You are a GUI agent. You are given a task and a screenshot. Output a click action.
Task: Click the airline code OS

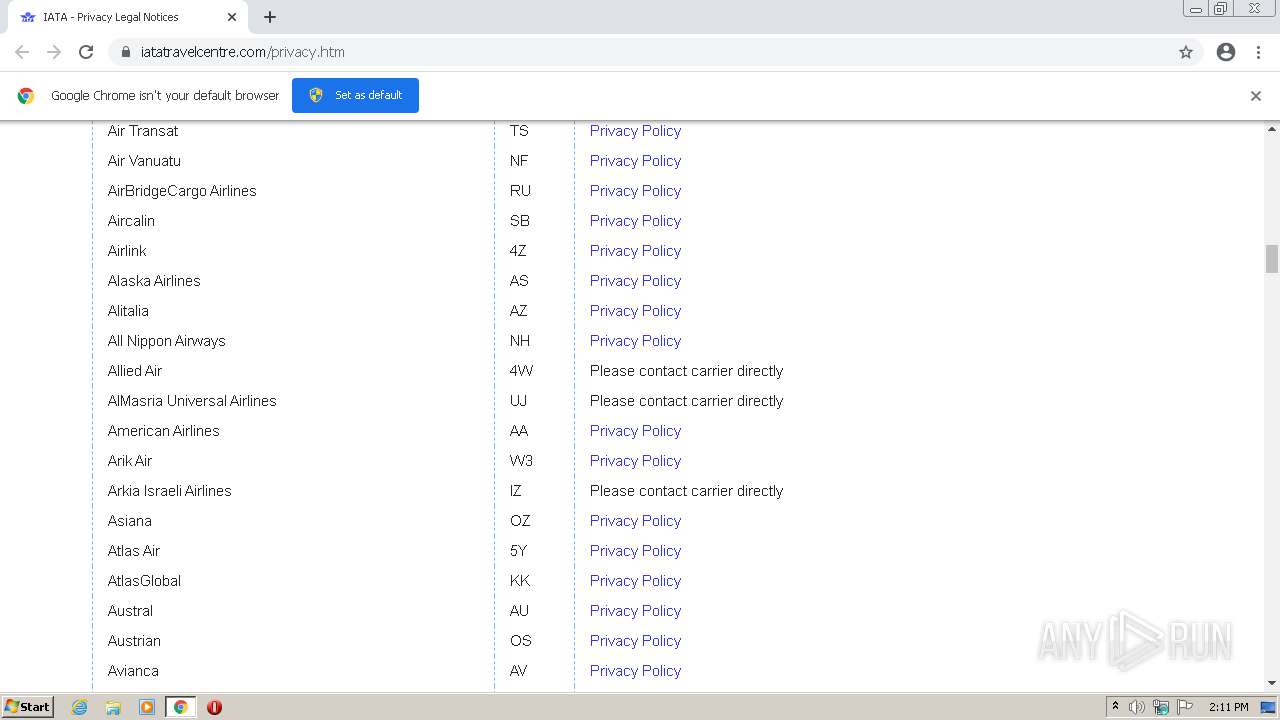521,641
